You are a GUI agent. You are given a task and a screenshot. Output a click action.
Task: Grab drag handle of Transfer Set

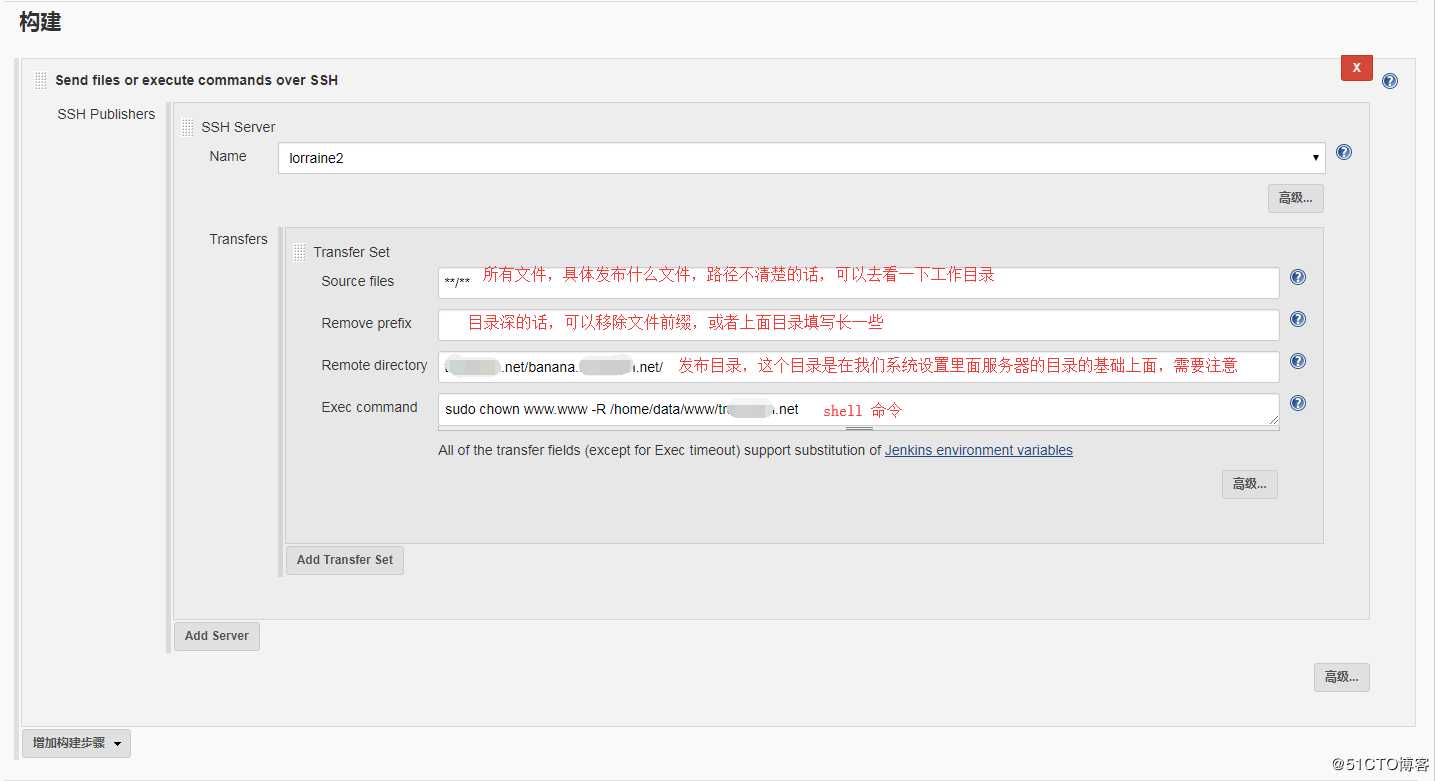[x=299, y=252]
